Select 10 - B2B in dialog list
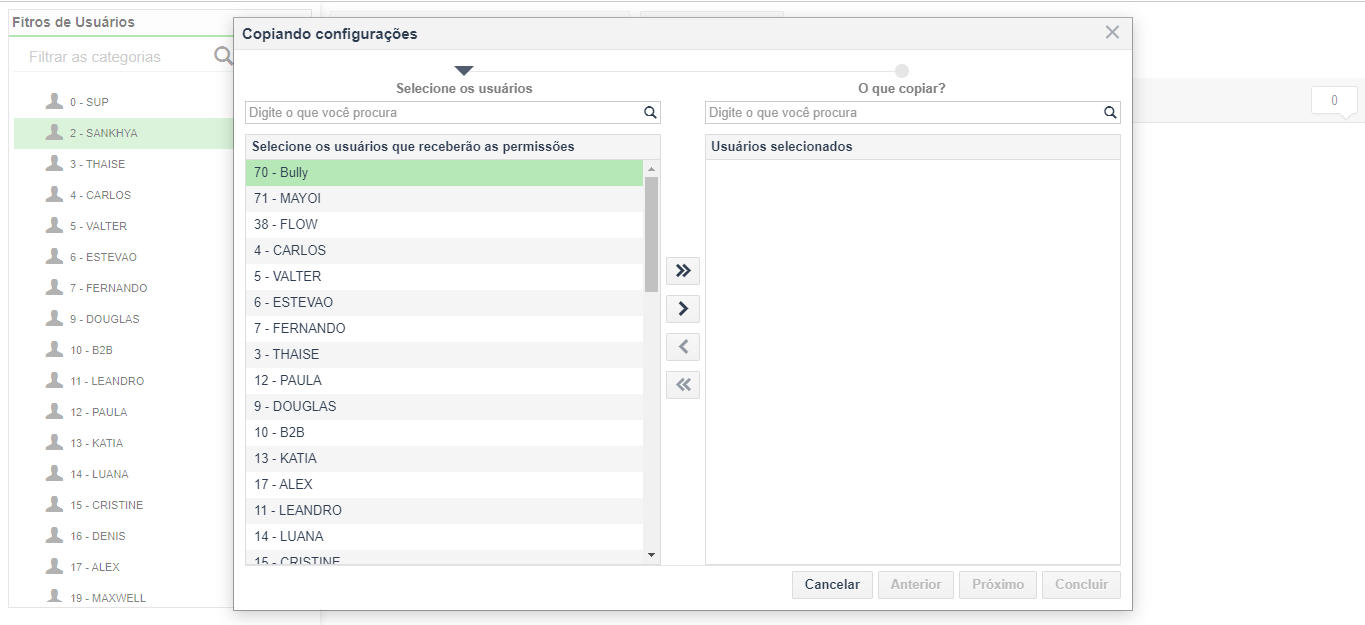Viewport: 1365px width, 625px height. tap(444, 433)
